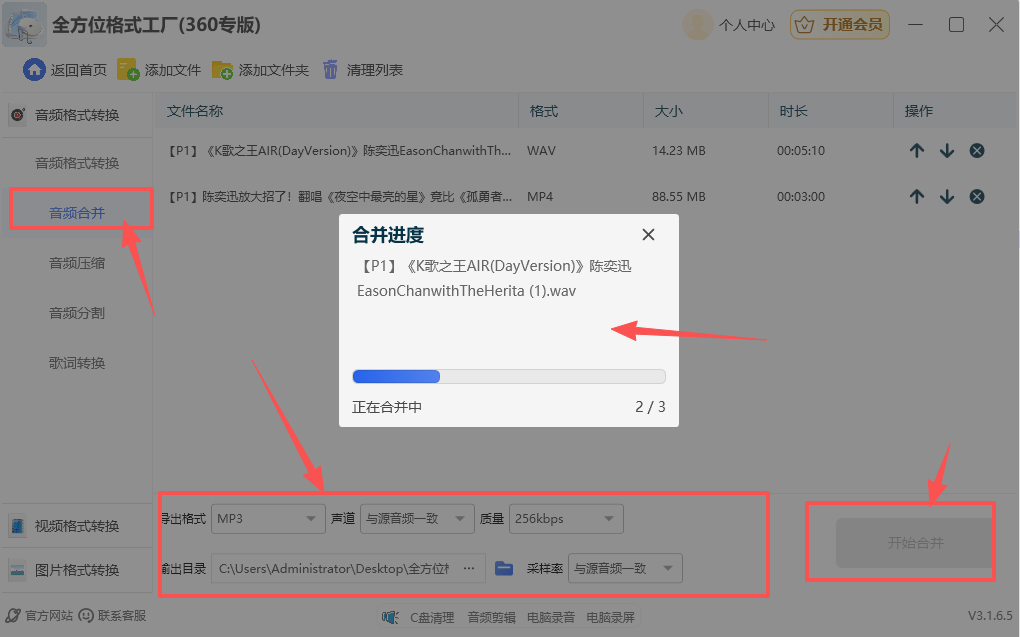Click the merge progress bar in the dialog
The height and width of the screenshot is (637, 1020).
507,375
